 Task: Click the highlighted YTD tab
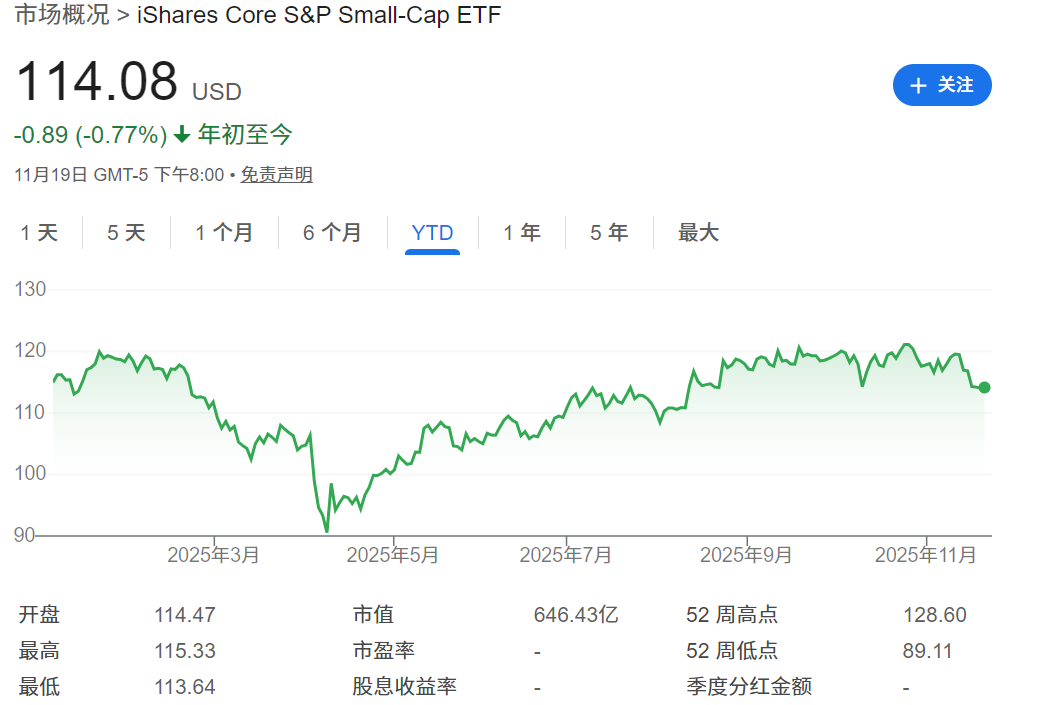point(432,232)
